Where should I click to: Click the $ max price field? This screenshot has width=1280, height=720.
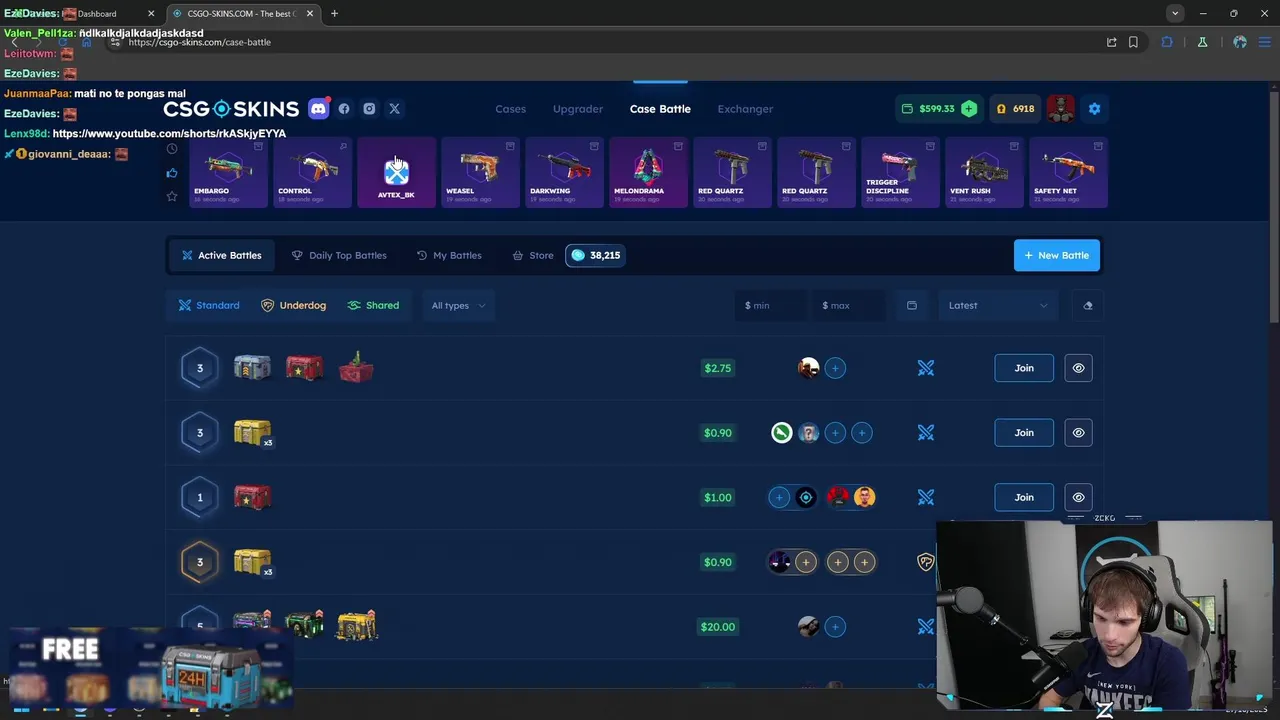click(848, 305)
